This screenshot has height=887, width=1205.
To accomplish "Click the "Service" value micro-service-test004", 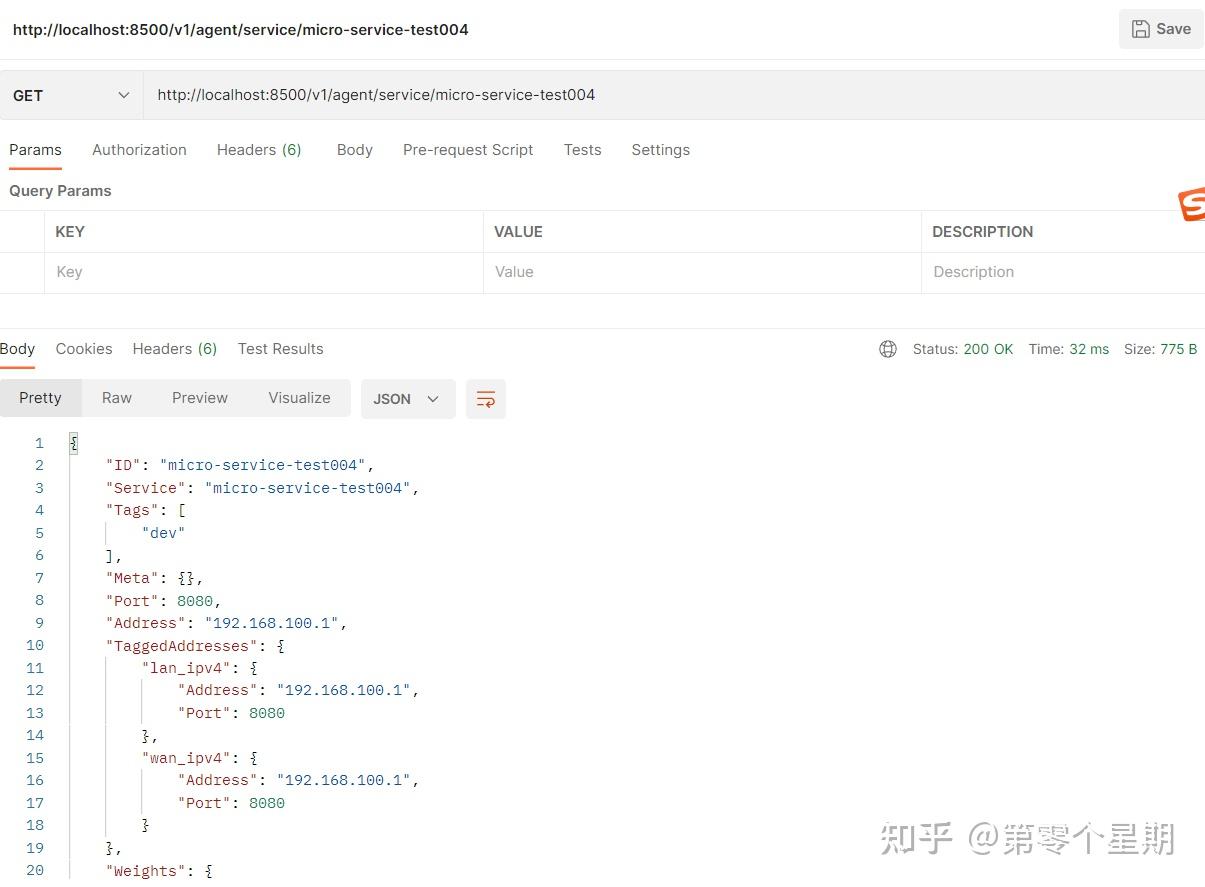I will (307, 488).
